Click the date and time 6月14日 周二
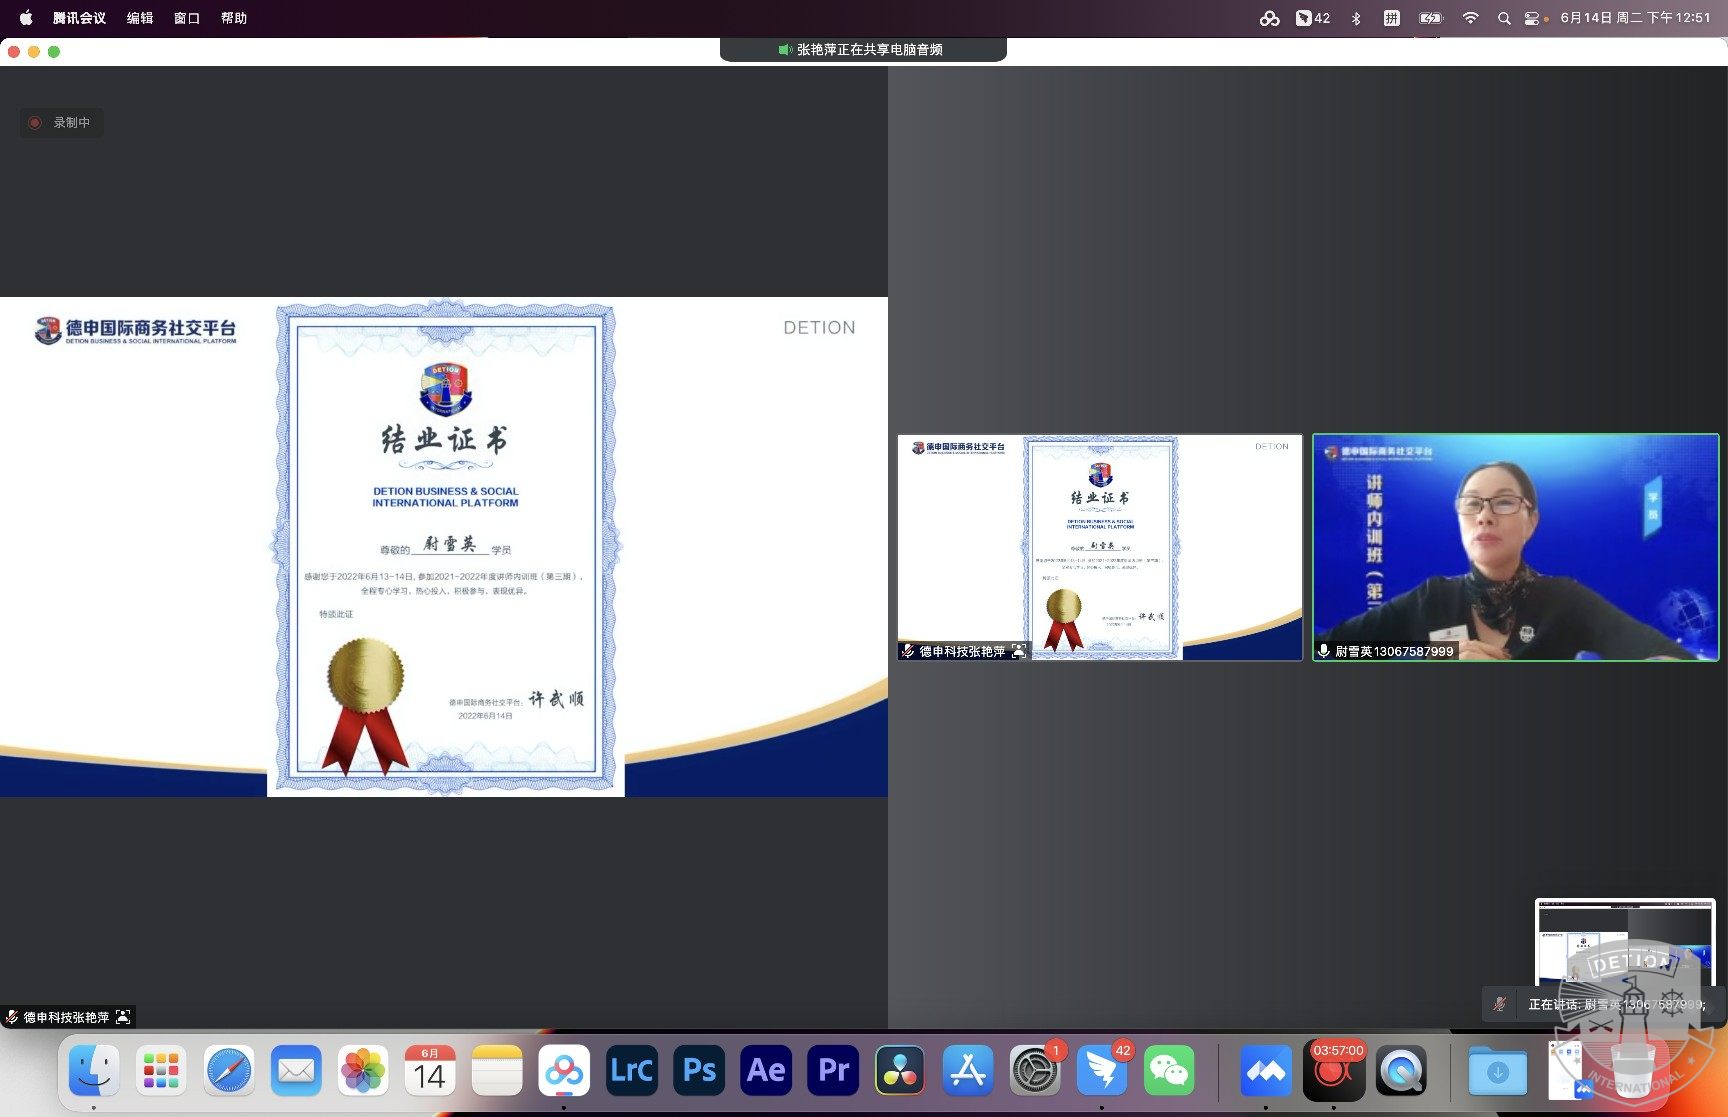Viewport: 1728px width, 1117px height. tap(1635, 18)
